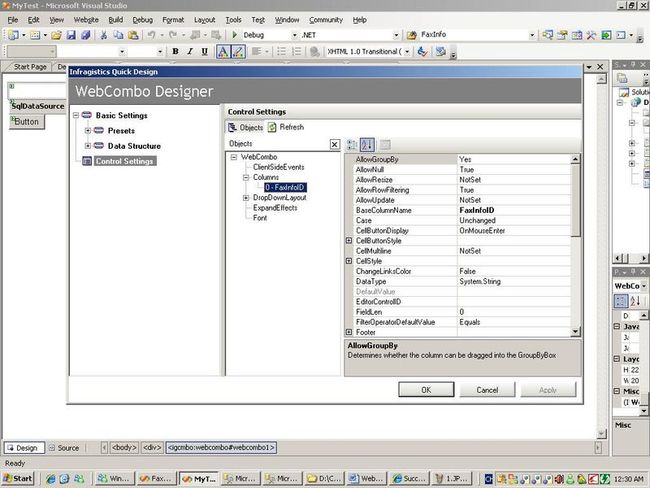Click the Foreground Color A icon

click(x=223, y=52)
